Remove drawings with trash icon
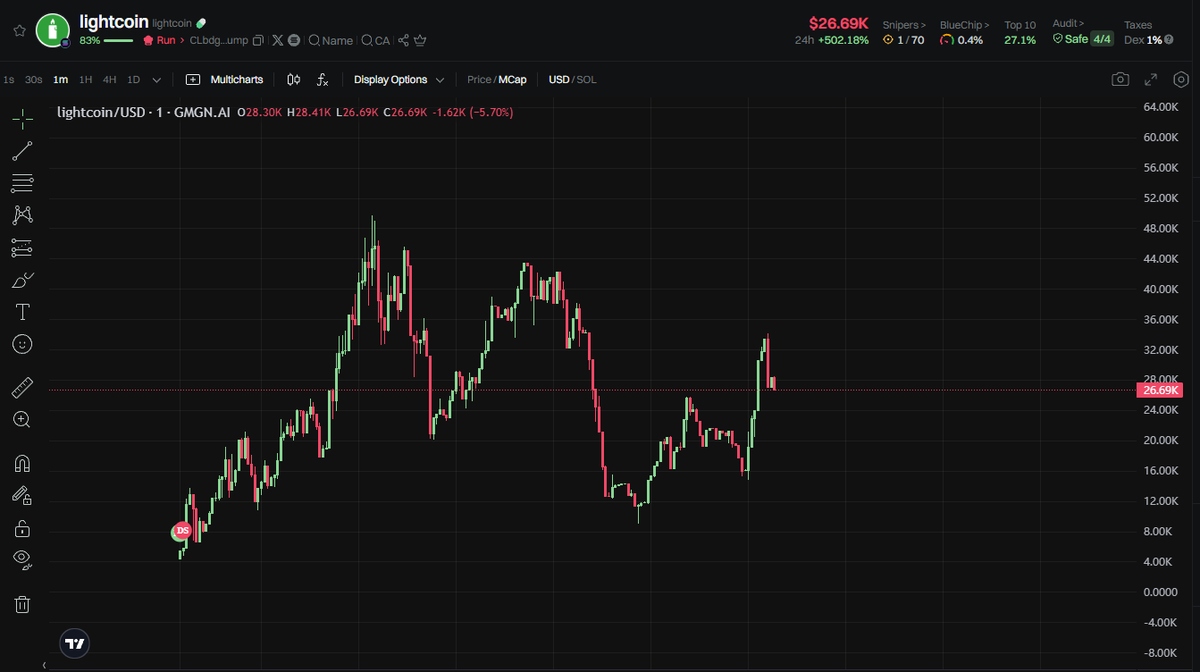Screen dimensions: 1200x672 point(22,603)
